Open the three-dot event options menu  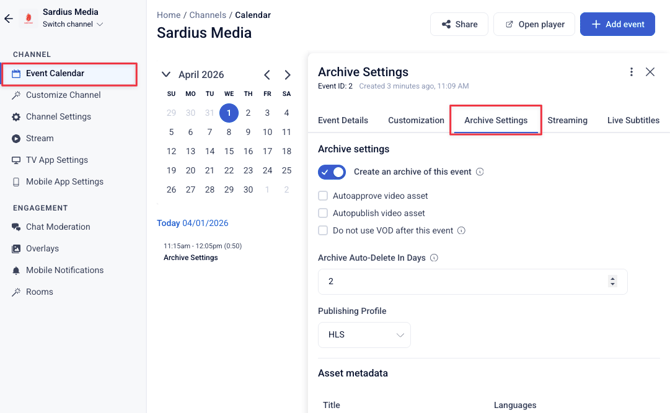[631, 72]
